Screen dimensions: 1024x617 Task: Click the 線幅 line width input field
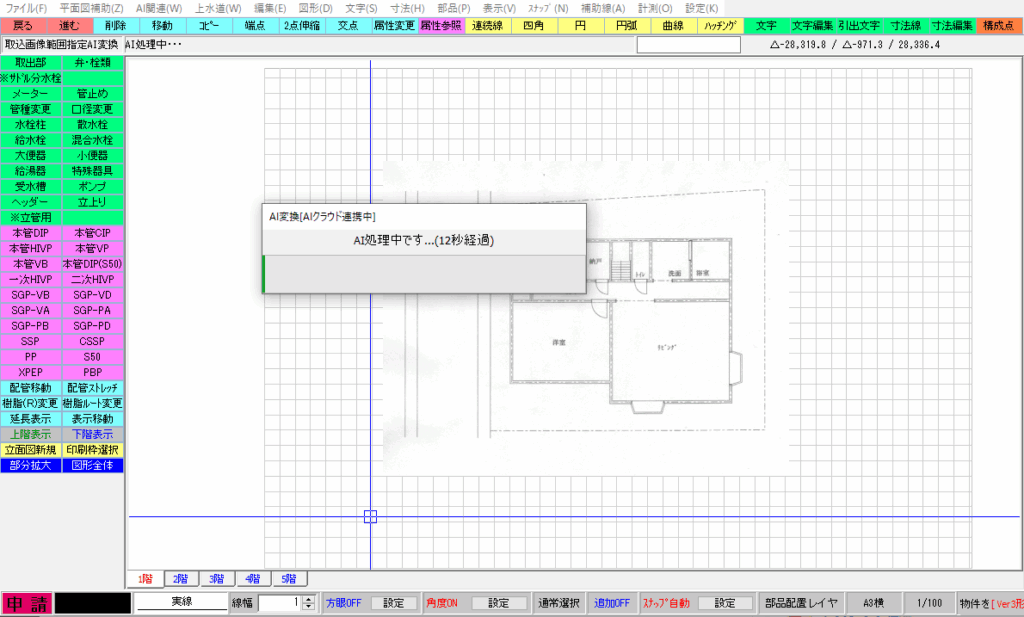click(x=279, y=603)
